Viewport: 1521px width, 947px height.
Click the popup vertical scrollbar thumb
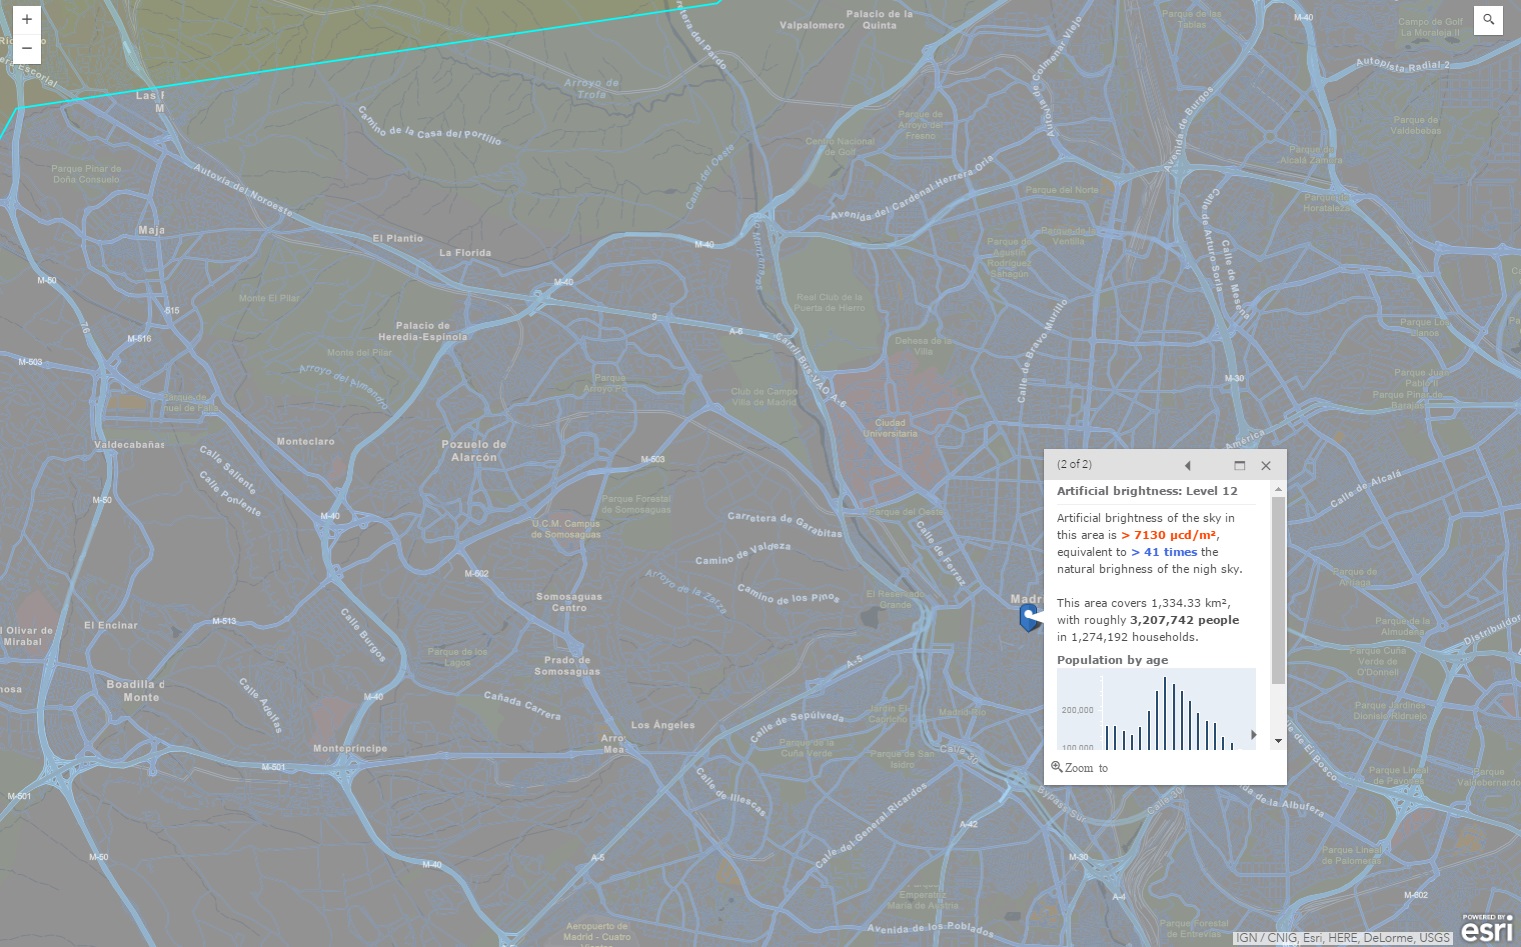point(1278,590)
